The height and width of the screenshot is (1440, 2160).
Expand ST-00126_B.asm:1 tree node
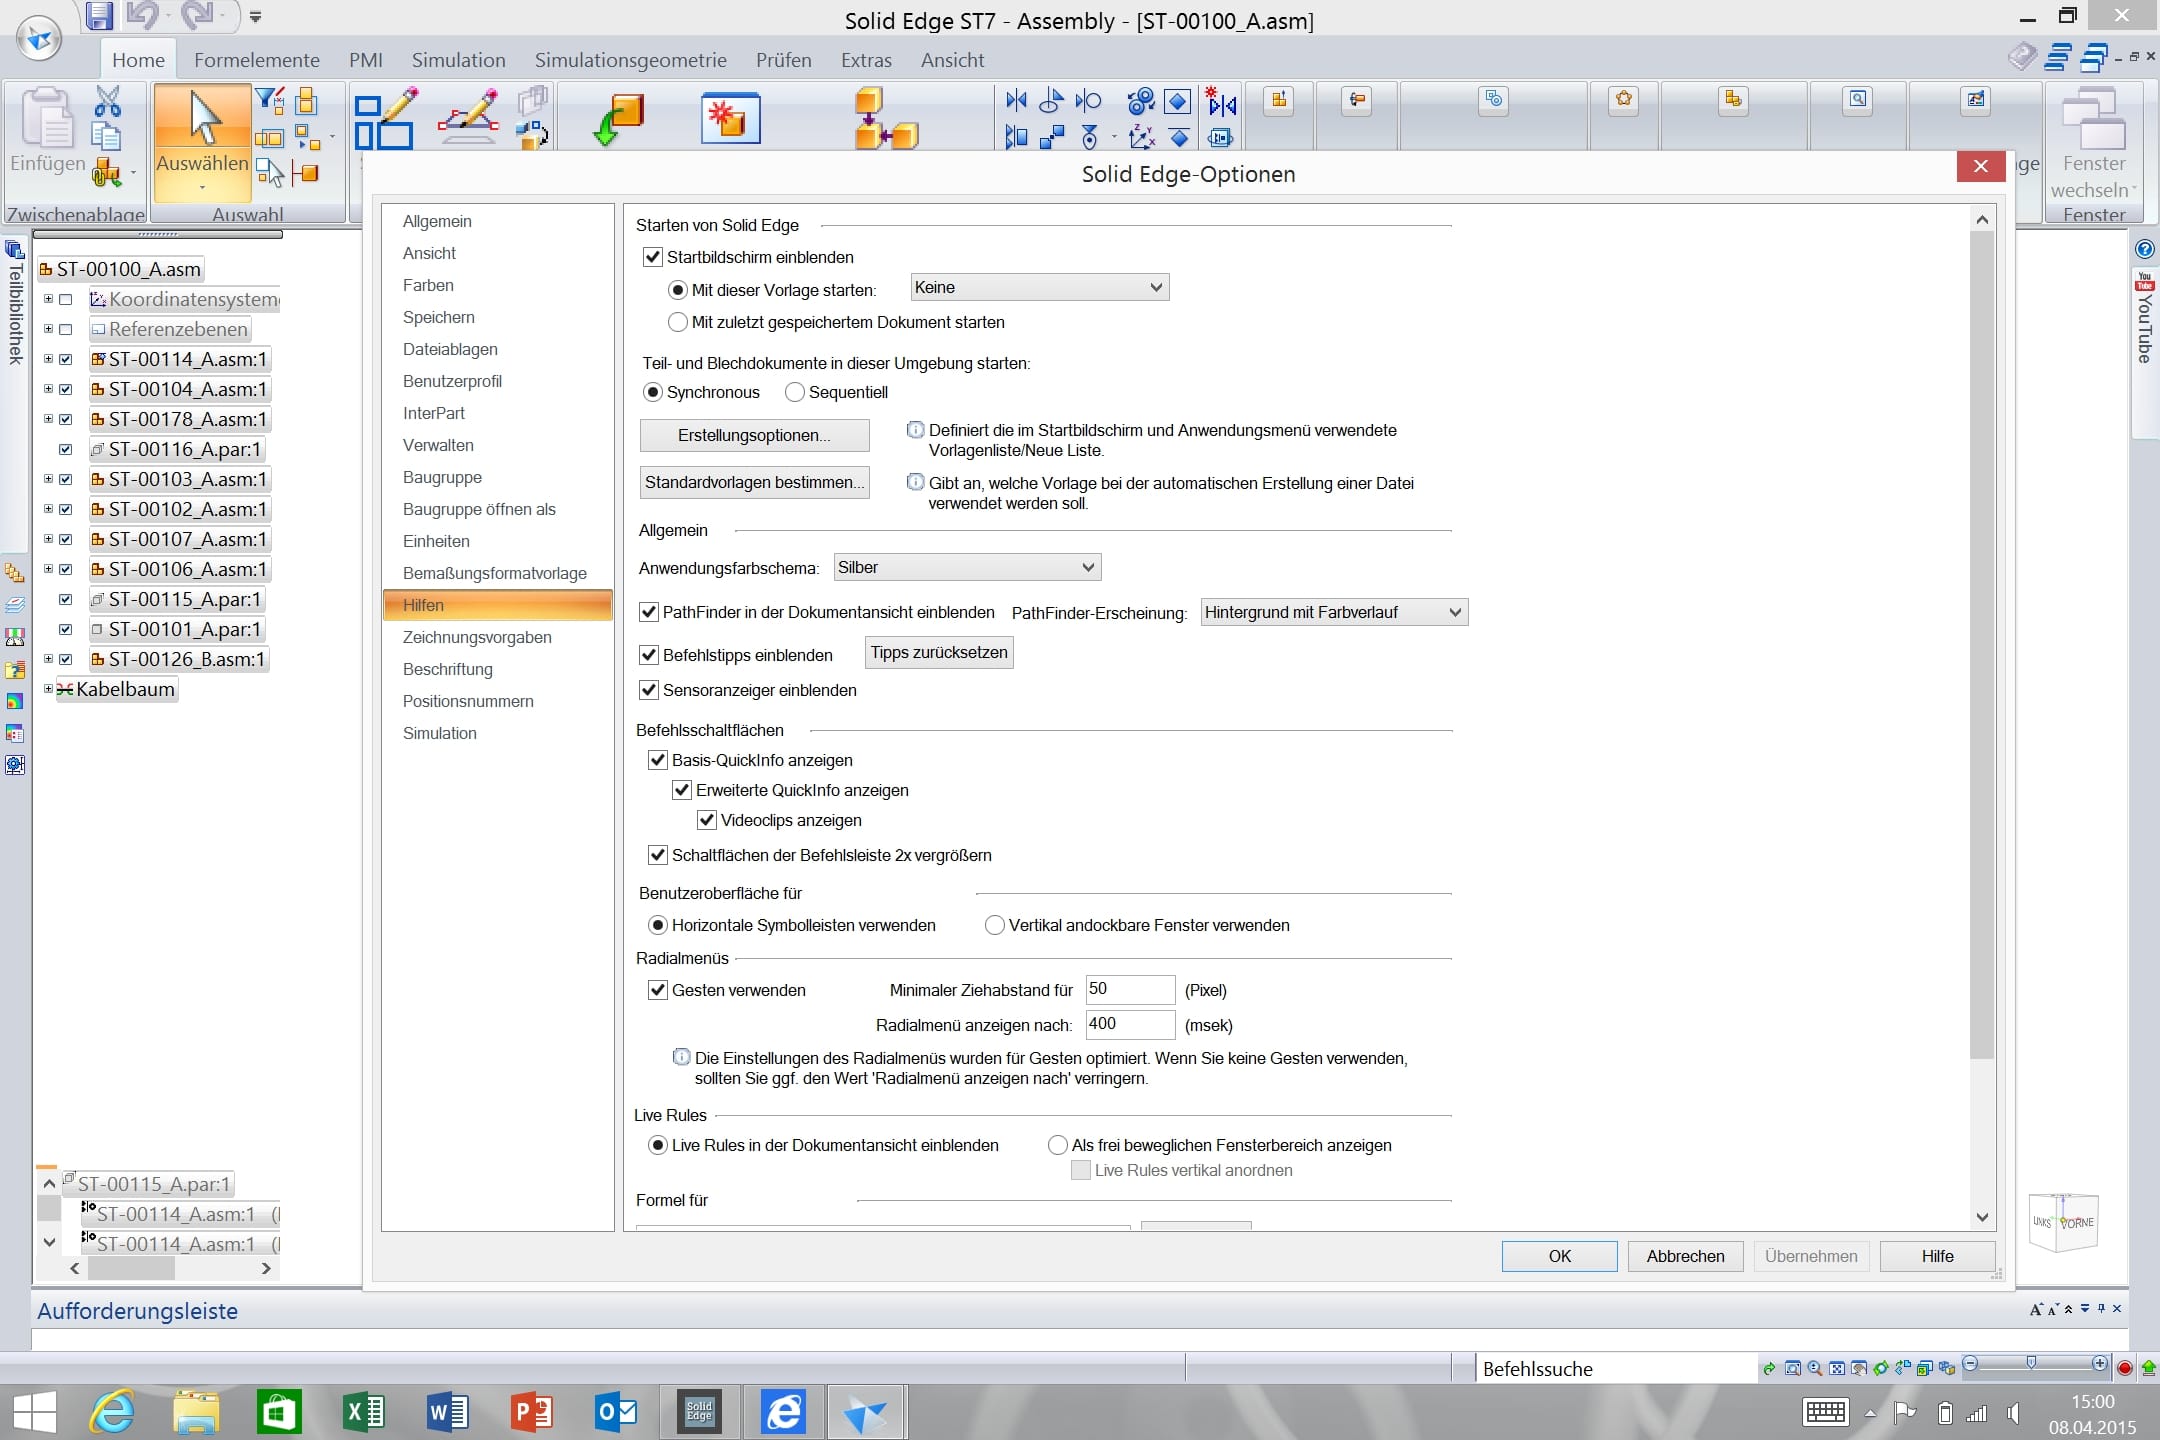point(48,659)
